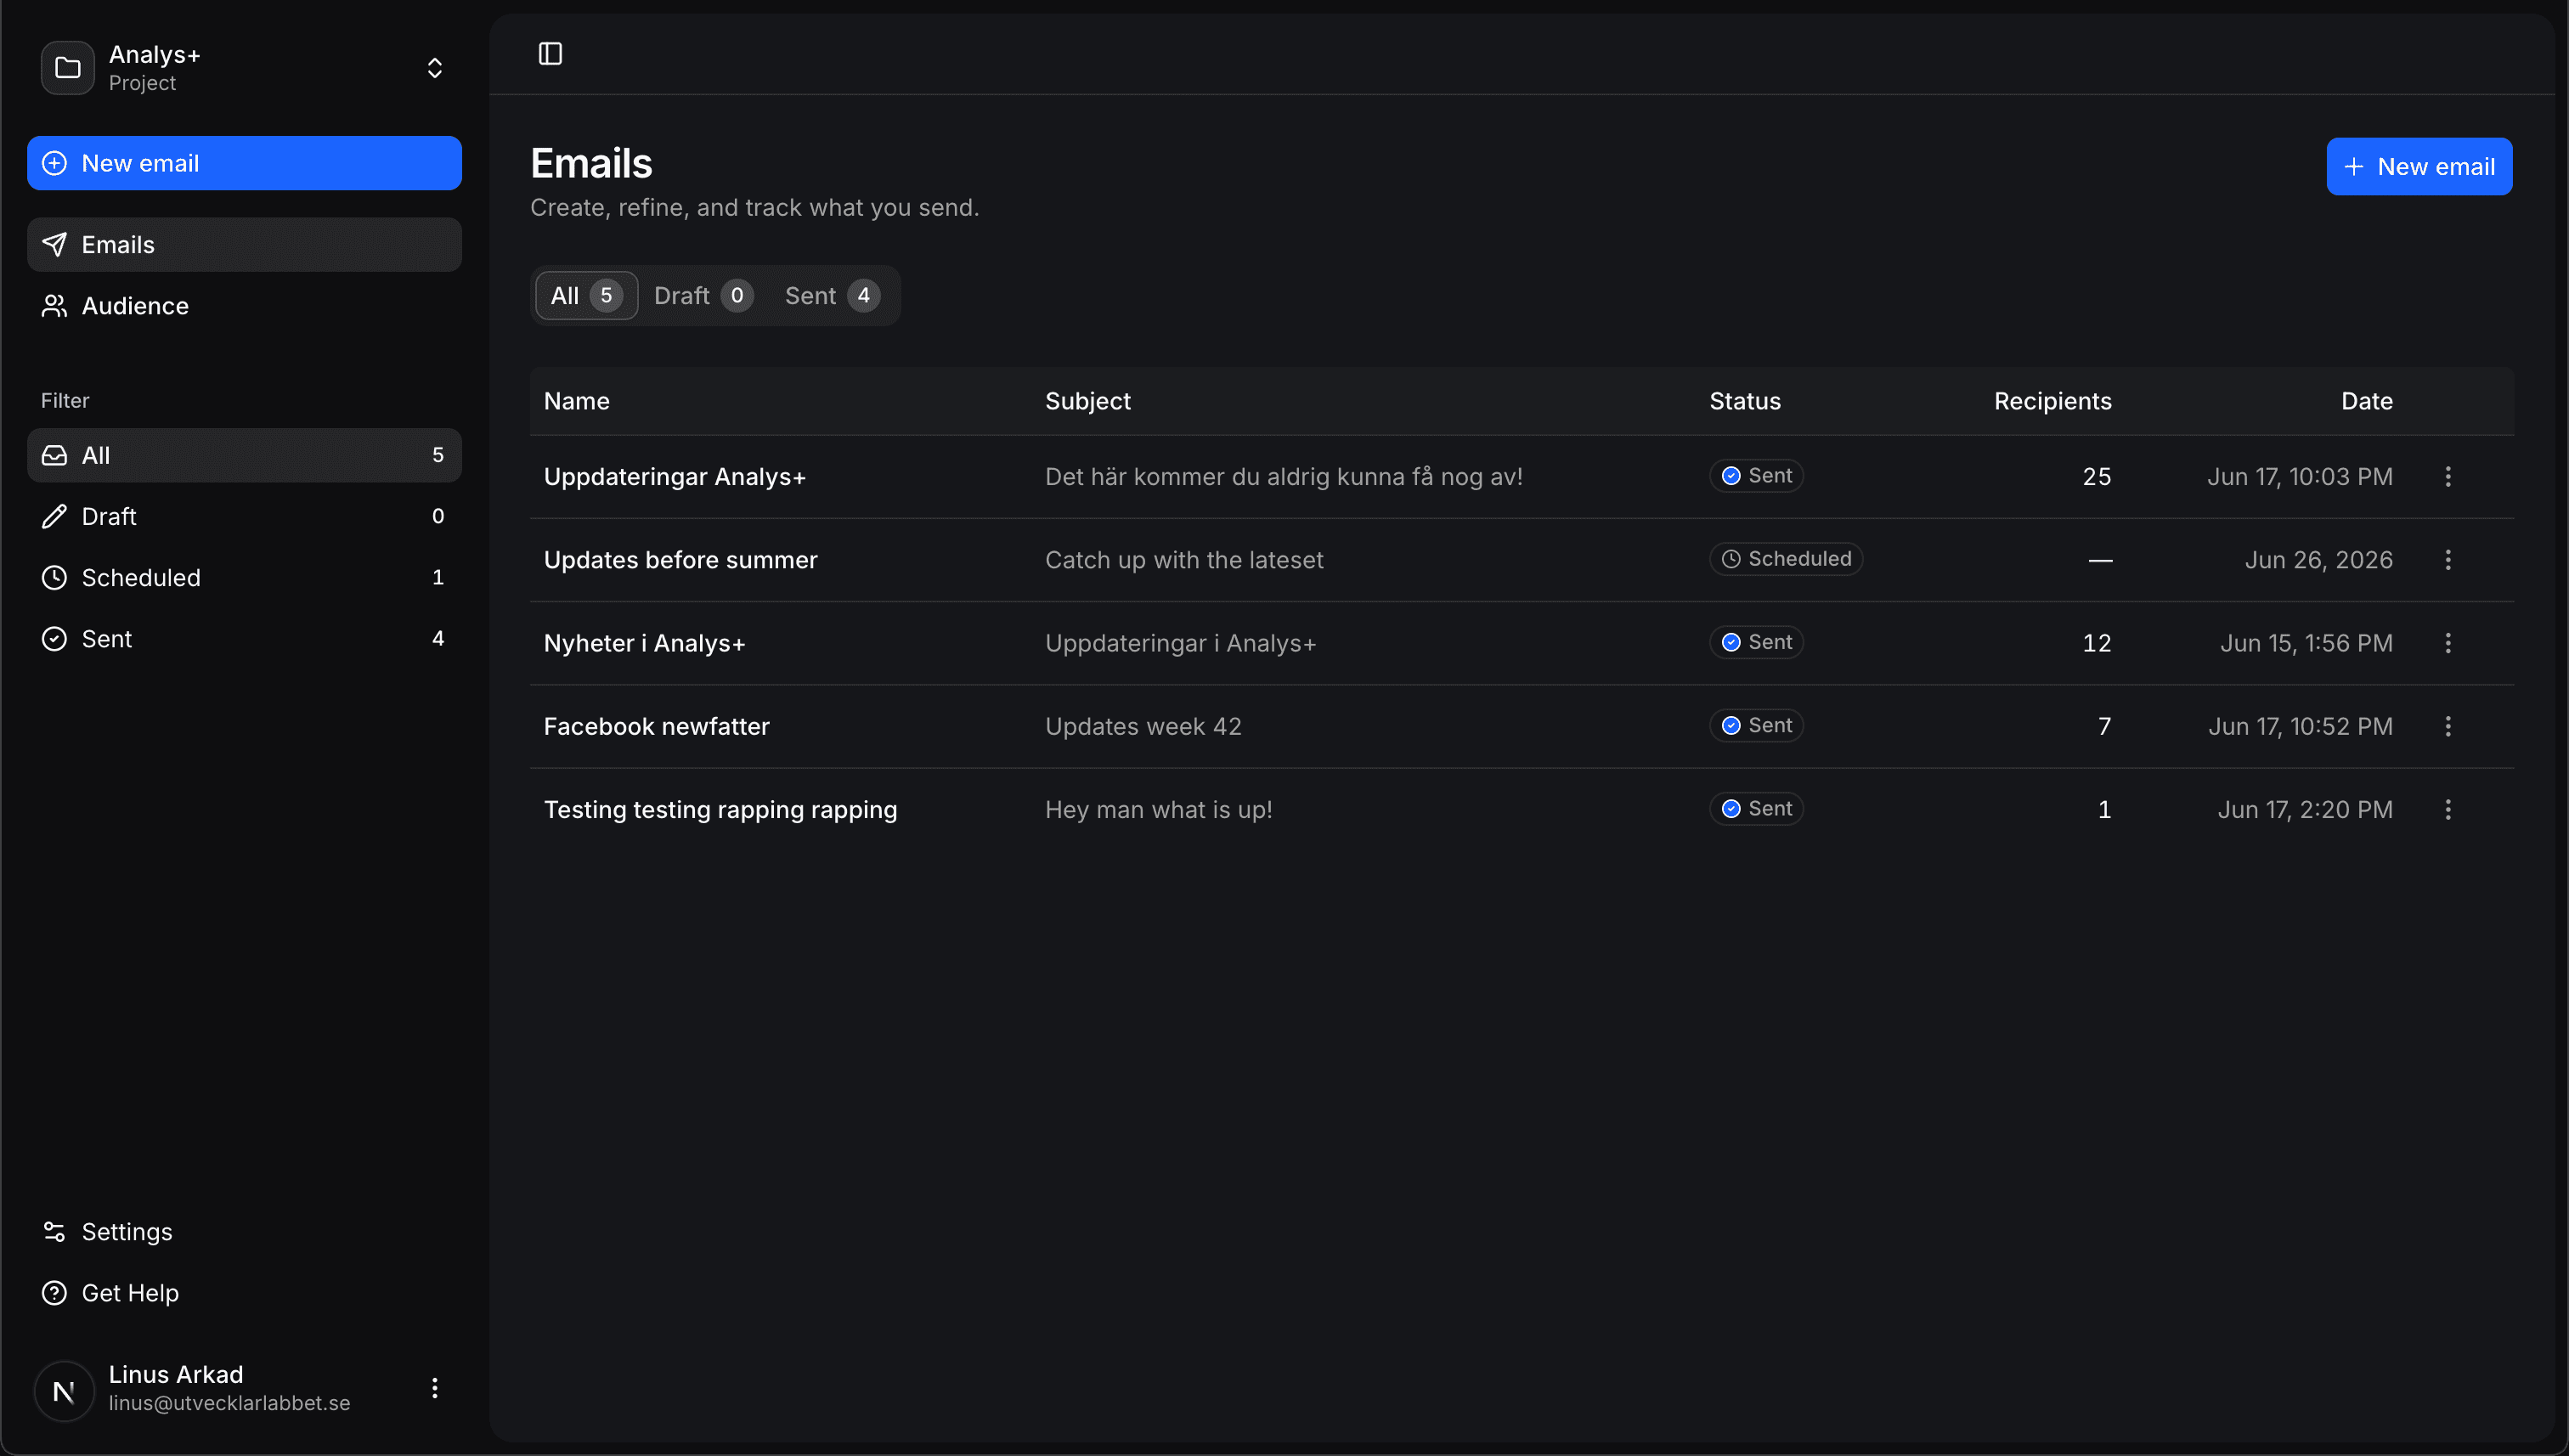2569x1456 pixels.
Task: Click subject 'Catch up with the lateset'
Action: click(1183, 559)
